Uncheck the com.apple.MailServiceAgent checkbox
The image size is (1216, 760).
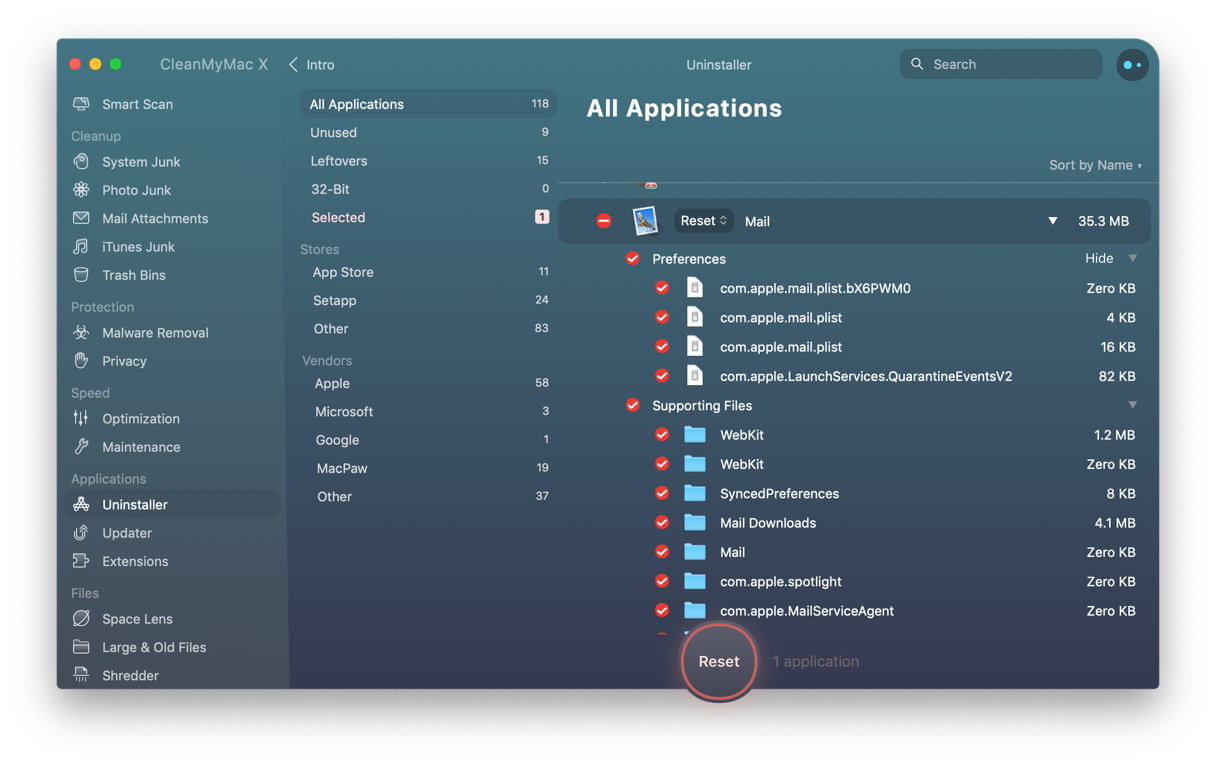(x=662, y=610)
